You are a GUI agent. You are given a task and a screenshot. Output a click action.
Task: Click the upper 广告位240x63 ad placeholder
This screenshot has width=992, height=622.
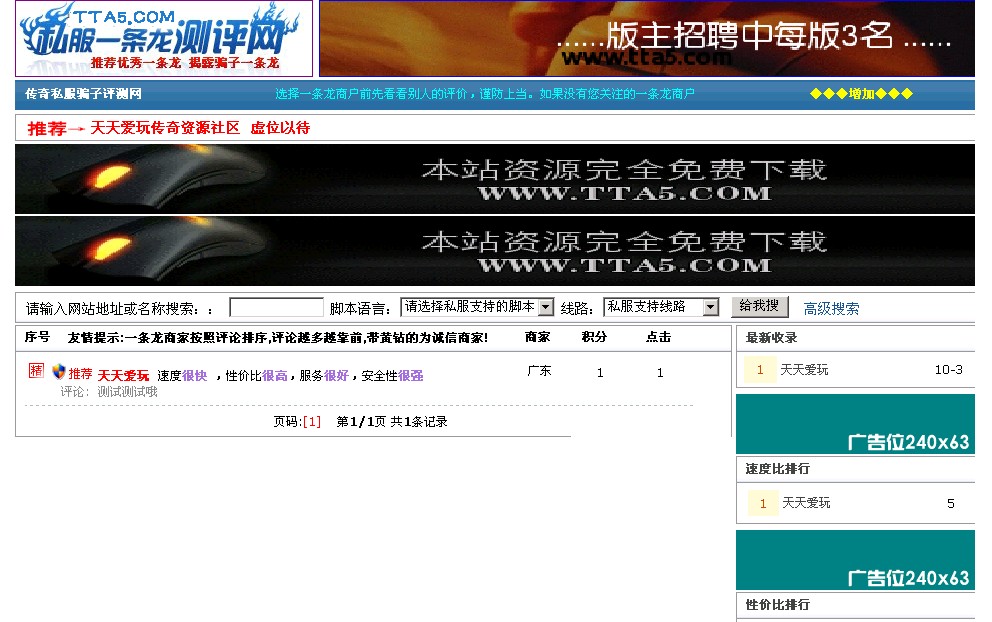click(855, 424)
